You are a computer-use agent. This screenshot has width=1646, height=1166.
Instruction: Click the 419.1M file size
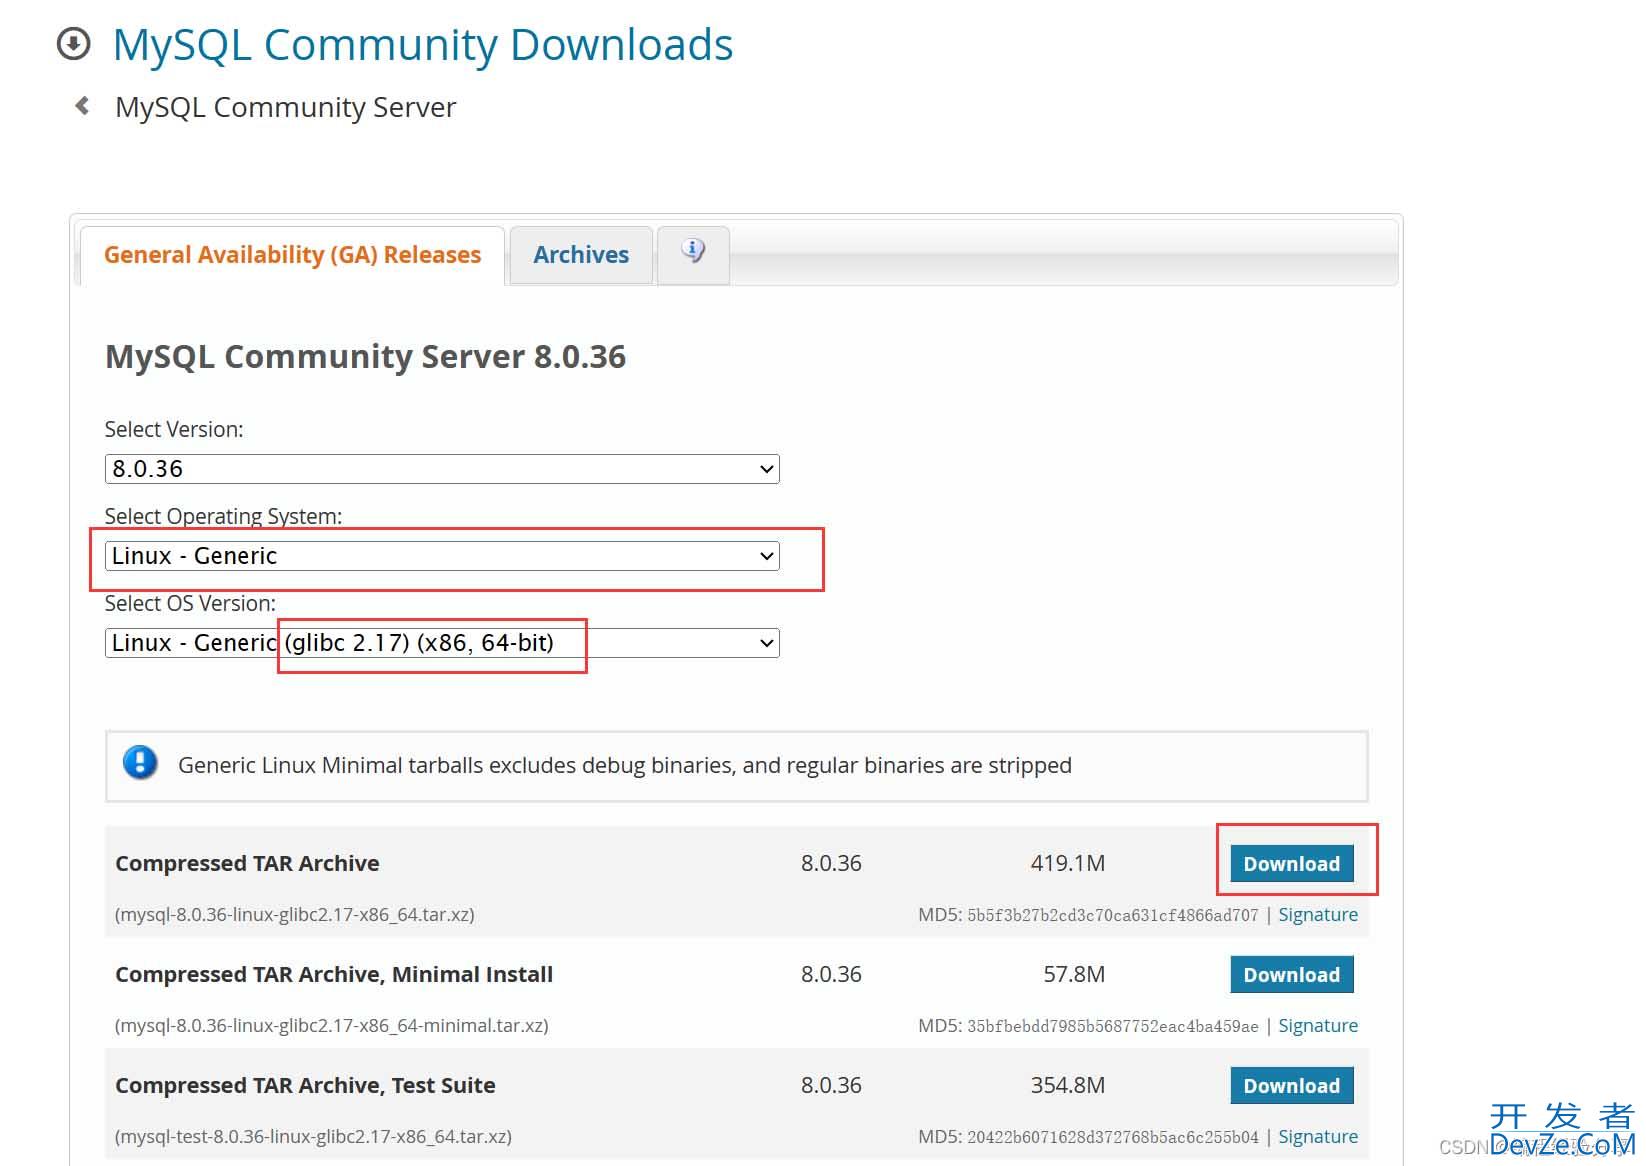point(1068,863)
